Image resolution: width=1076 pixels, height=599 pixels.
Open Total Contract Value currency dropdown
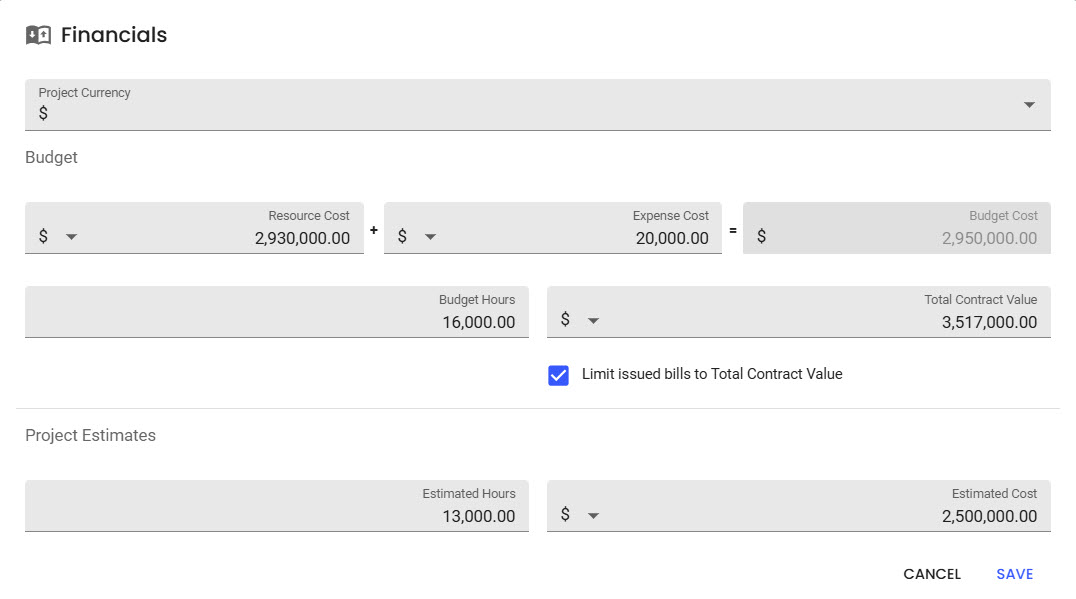pos(593,321)
